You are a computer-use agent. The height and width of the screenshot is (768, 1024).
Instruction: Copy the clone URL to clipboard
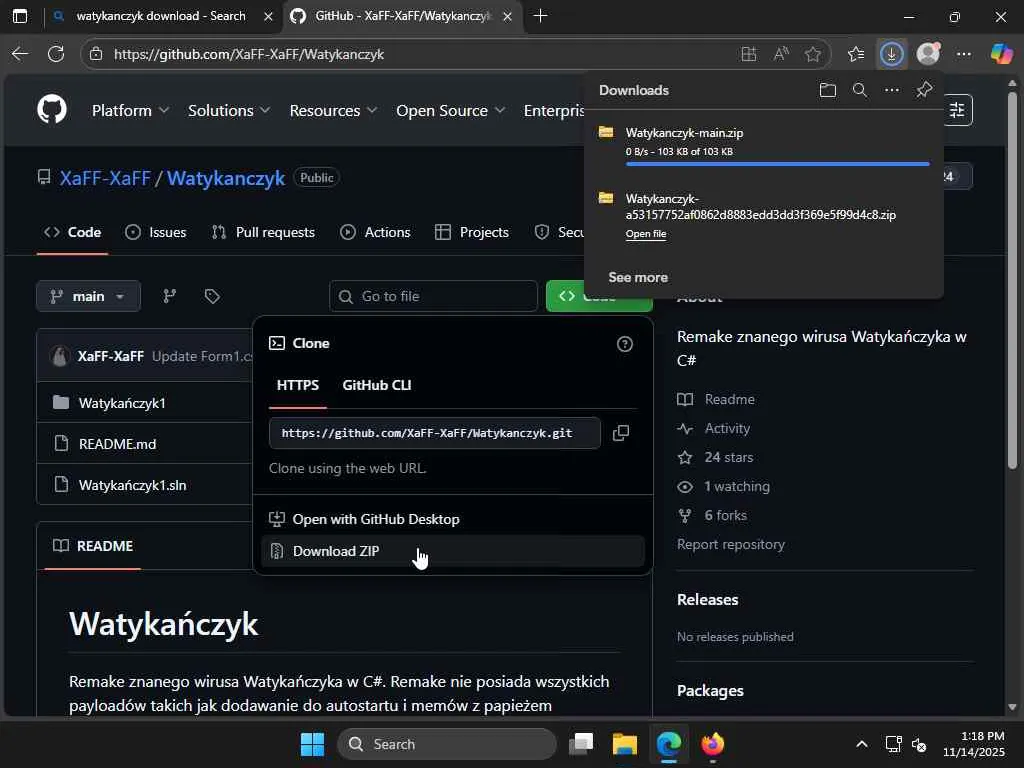[621, 433]
